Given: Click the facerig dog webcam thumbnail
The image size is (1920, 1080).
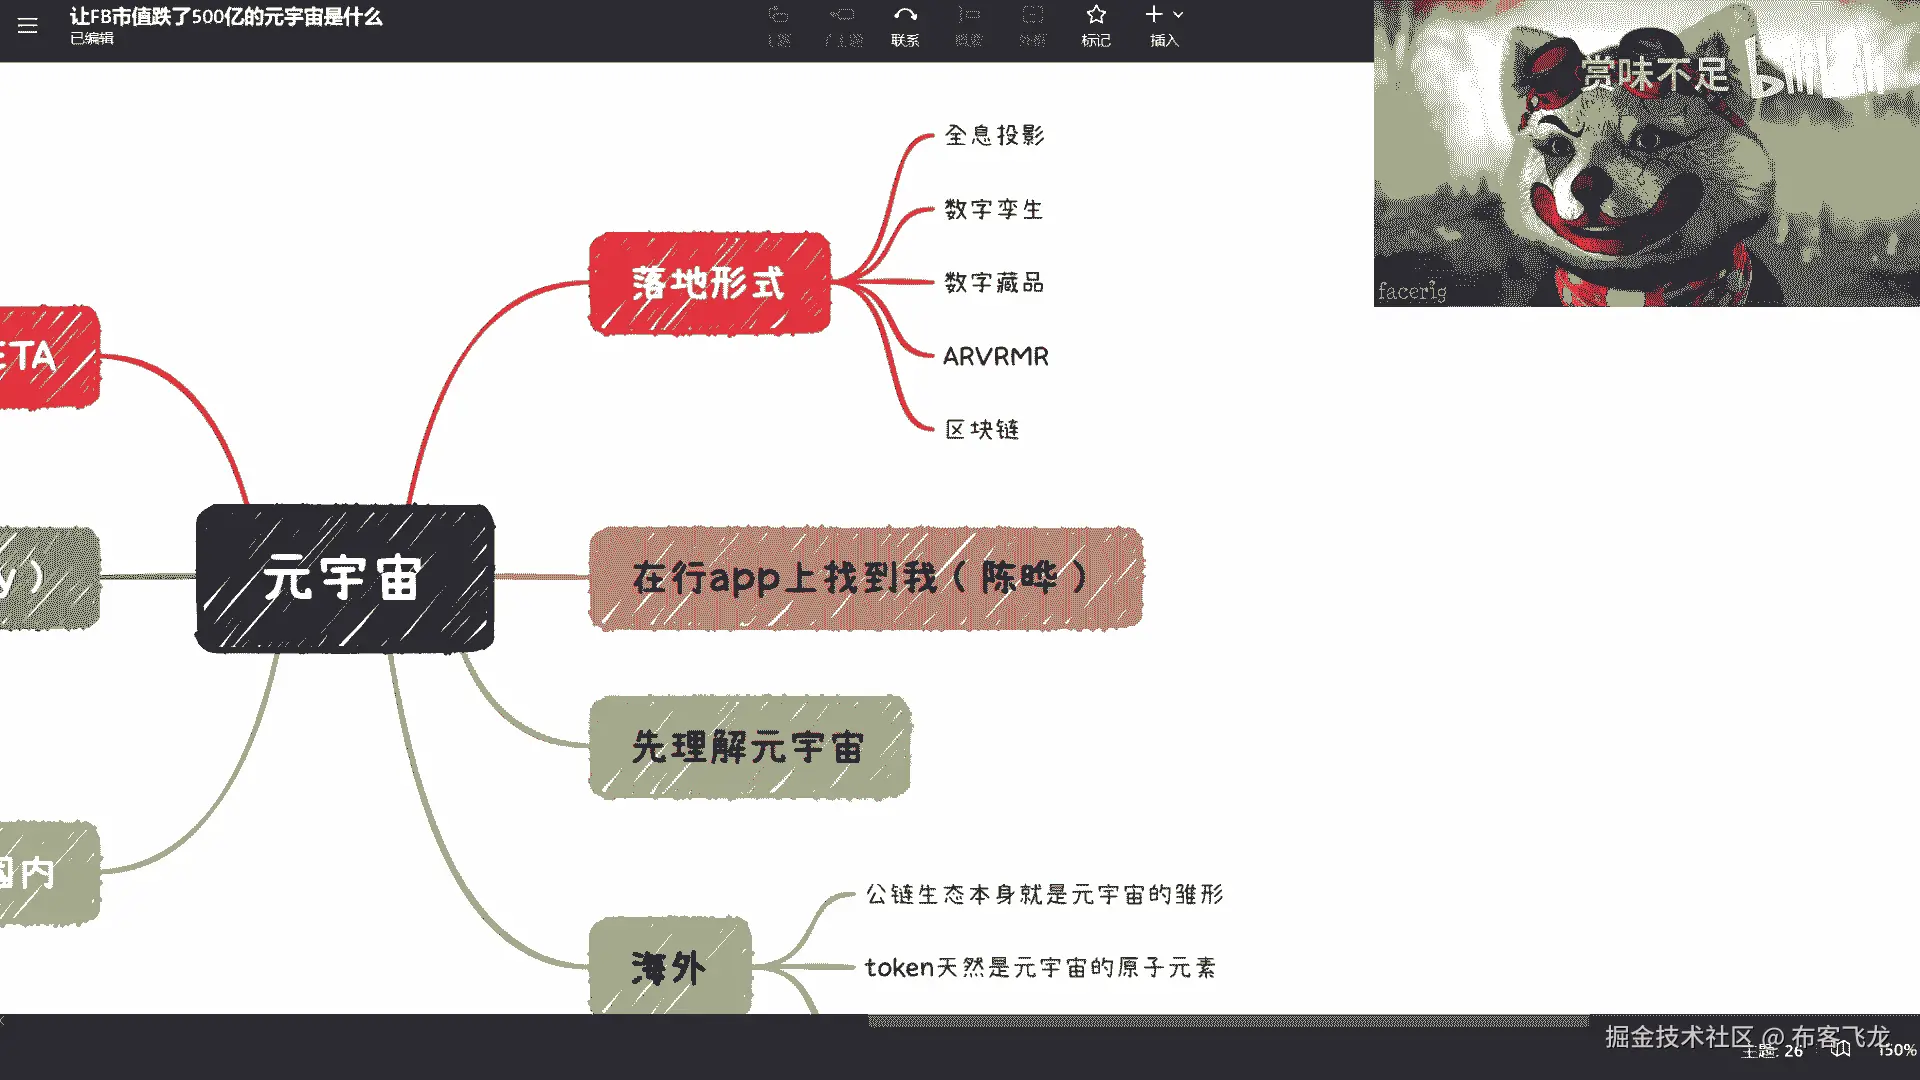Looking at the screenshot, I should (x=1646, y=153).
